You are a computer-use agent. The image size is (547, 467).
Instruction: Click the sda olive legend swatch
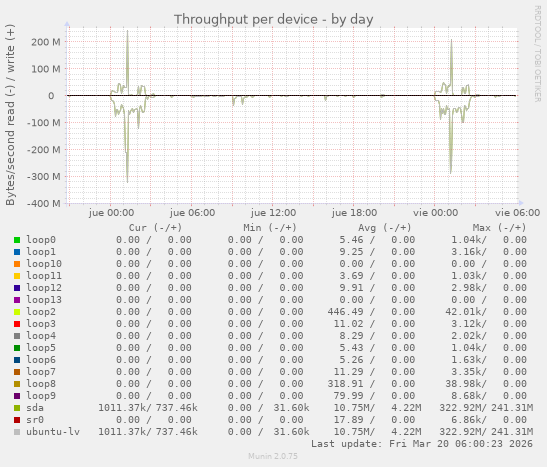click(17, 408)
